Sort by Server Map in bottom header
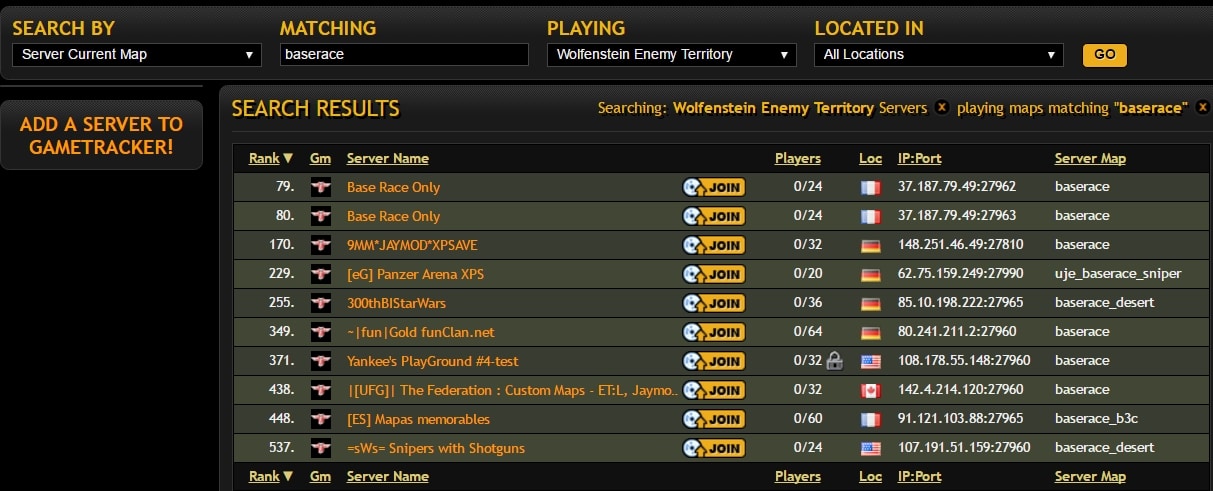Image resolution: width=1213 pixels, height=491 pixels. pos(1090,476)
